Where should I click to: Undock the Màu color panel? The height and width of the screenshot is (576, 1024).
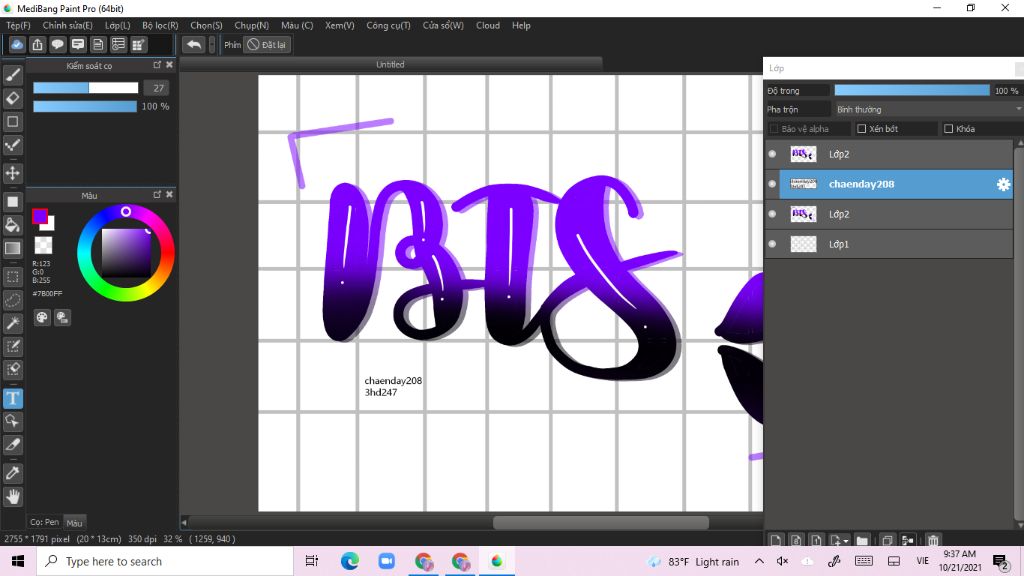pos(157,195)
